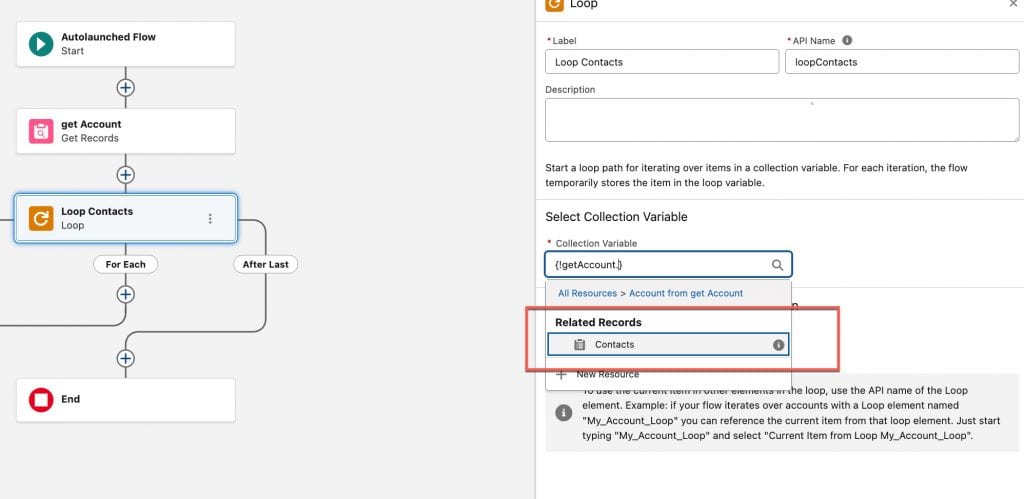
Task: Select the After Last path label
Action: (x=266, y=265)
